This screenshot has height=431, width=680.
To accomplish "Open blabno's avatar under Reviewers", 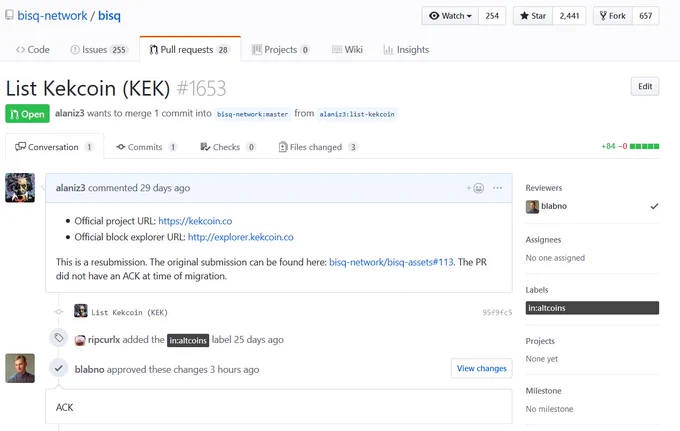I will tap(532, 207).
